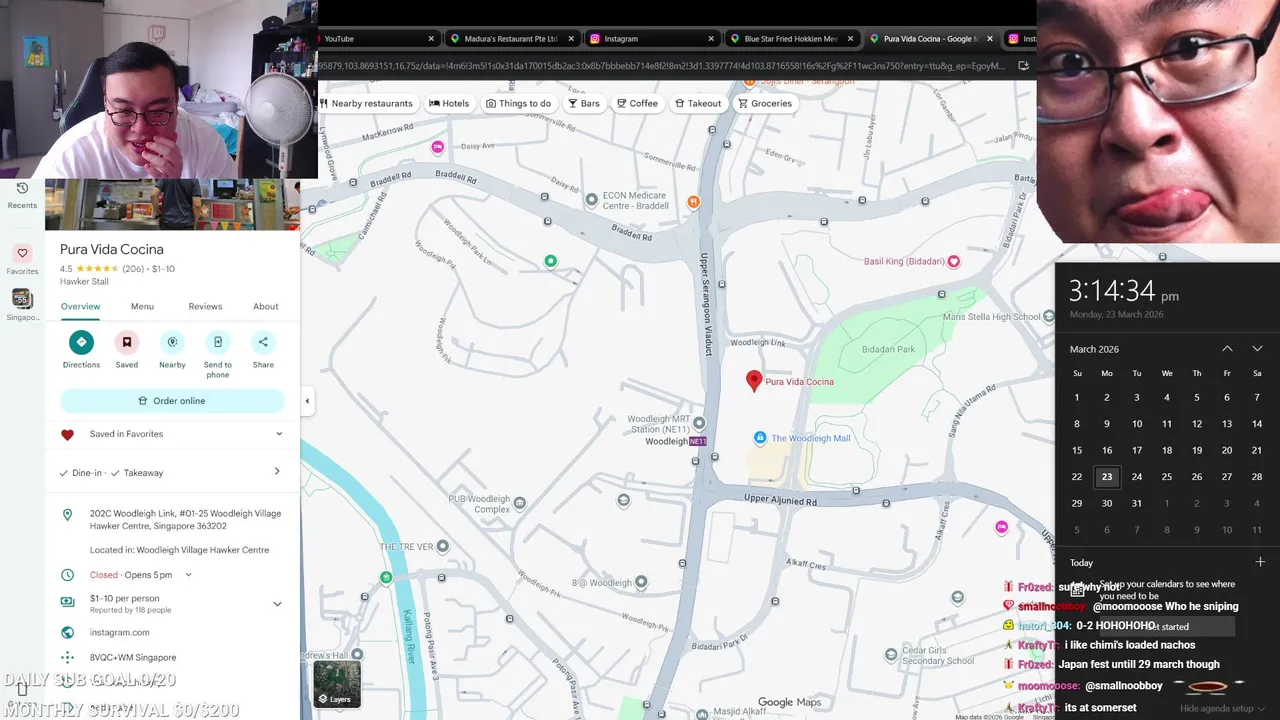Click the Maris Stella High School marker

click(1049, 317)
